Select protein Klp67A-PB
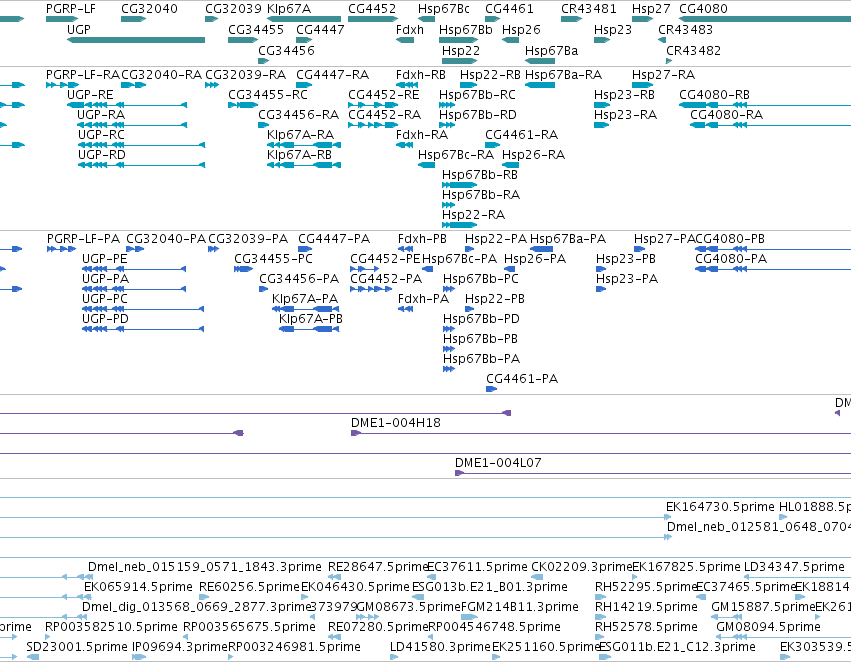Screen dimensions: 851x662 click(x=310, y=319)
